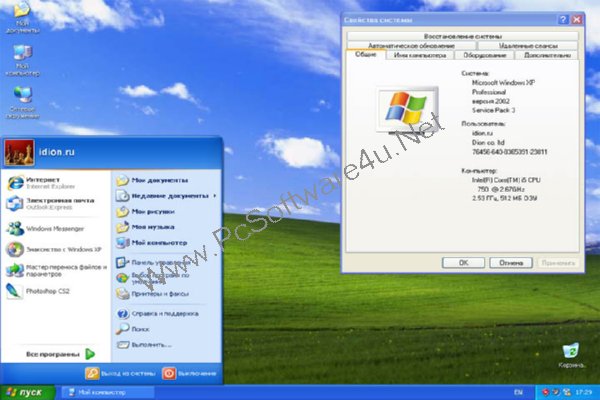Click the taskbar clock 17:29
The image size is (600, 400).
point(583,392)
